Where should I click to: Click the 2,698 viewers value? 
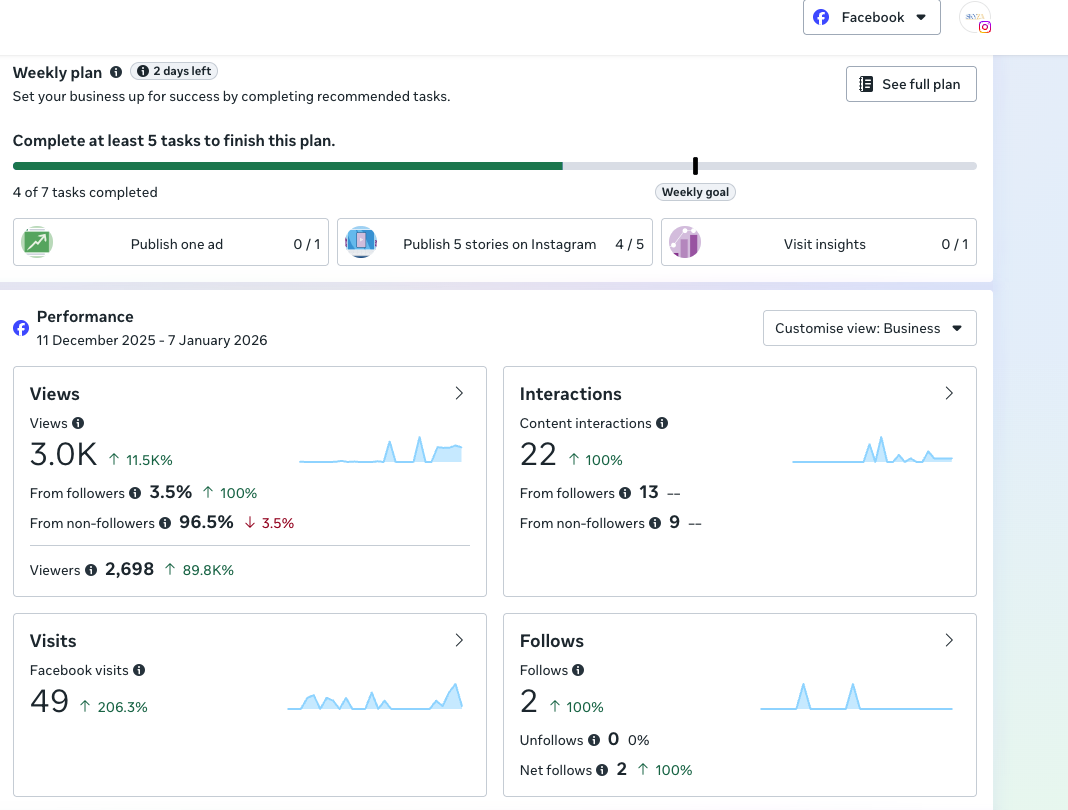[x=129, y=569]
